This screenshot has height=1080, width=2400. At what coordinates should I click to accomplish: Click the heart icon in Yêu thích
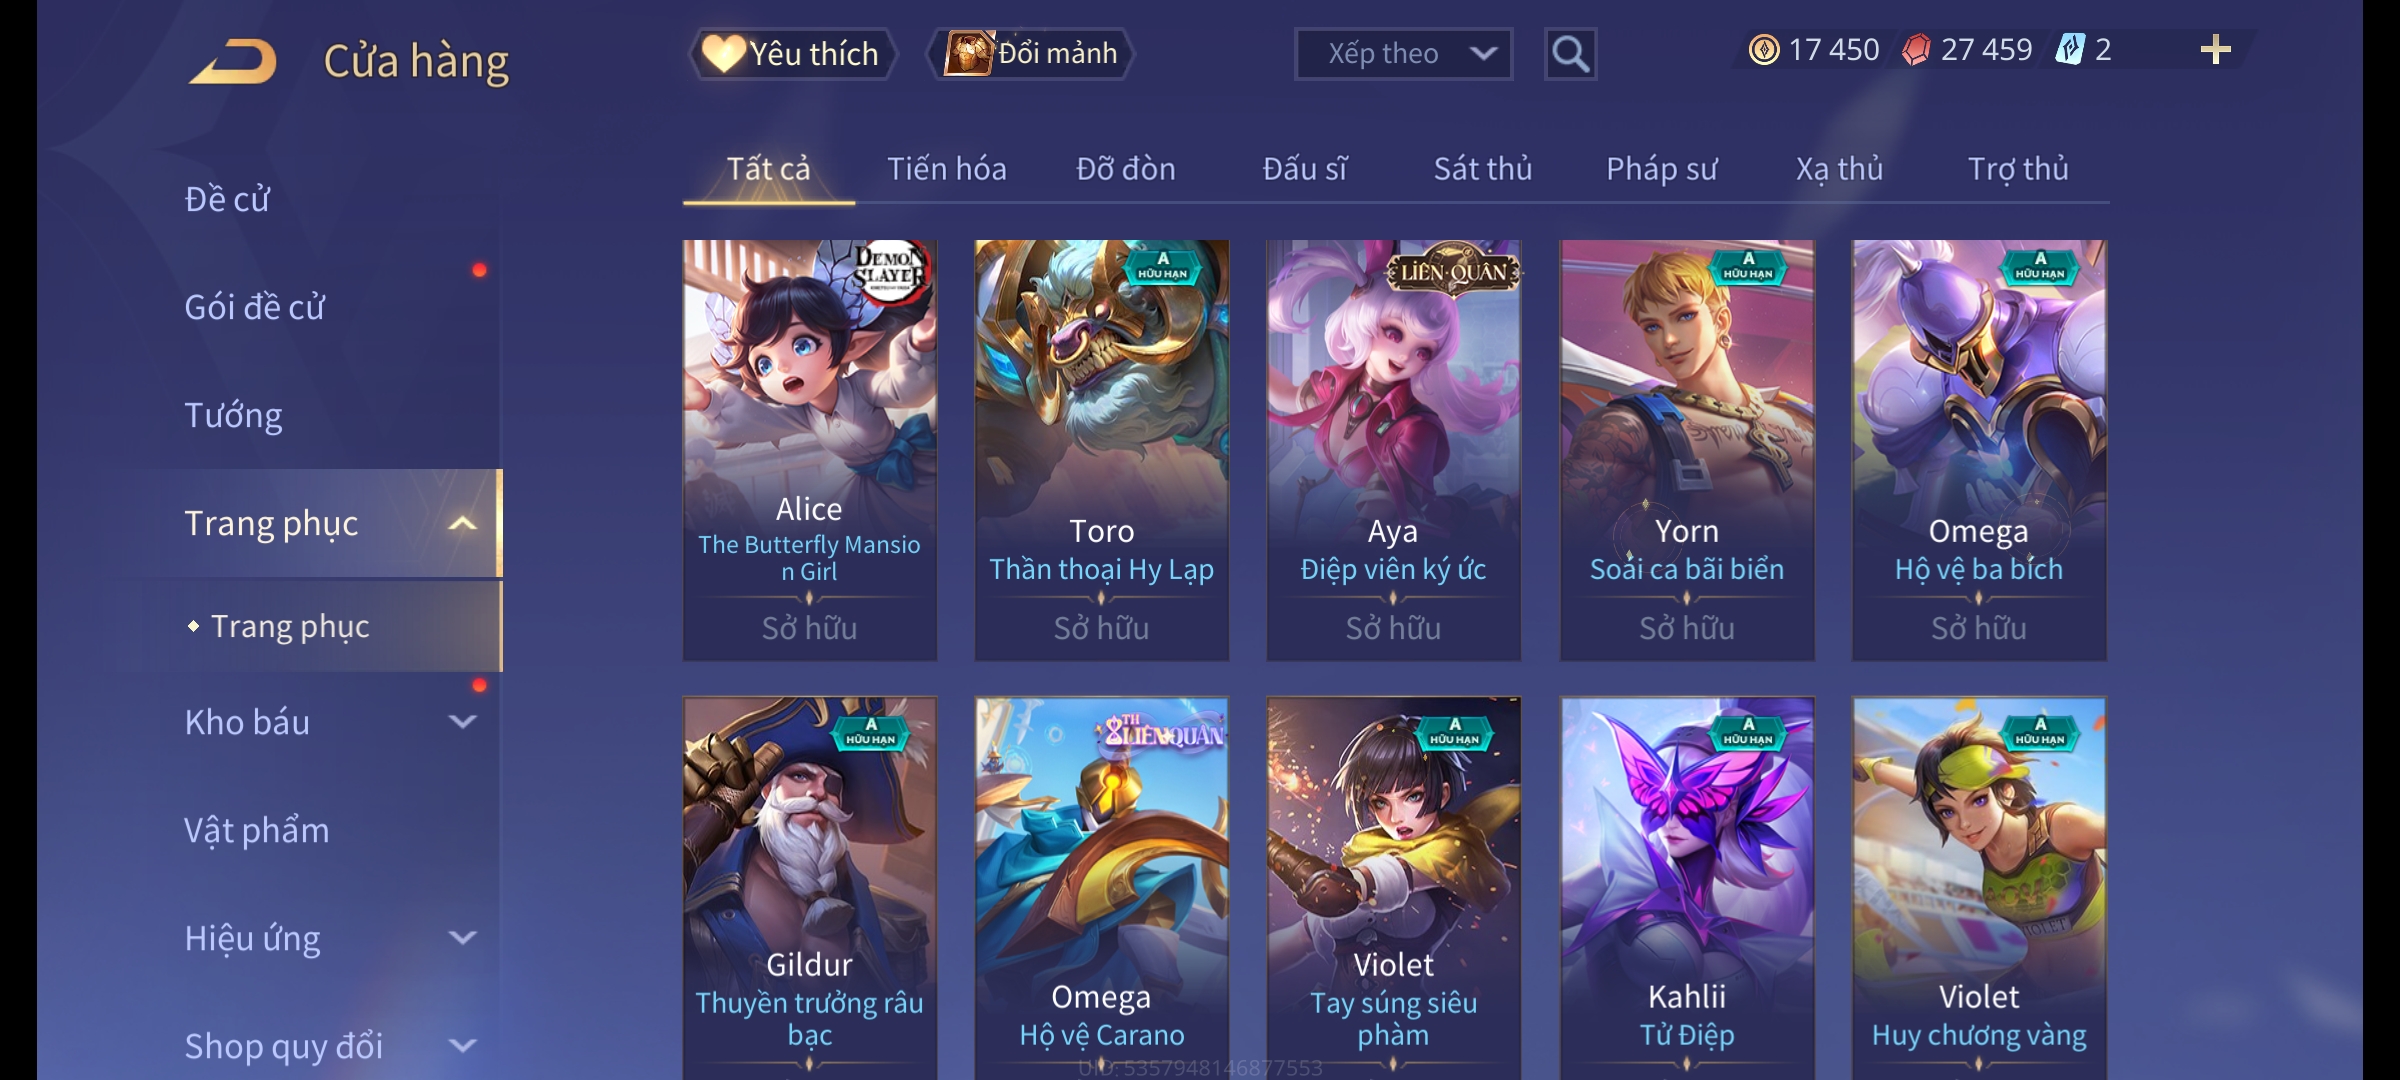723,54
